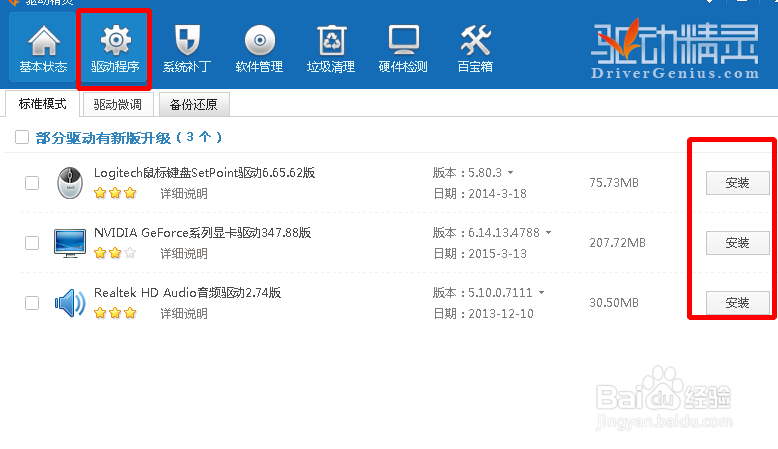Click NVIDIA GeForce系列显卡驱动347.88版 title
778x449 pixels.
pyautogui.click(x=202, y=233)
